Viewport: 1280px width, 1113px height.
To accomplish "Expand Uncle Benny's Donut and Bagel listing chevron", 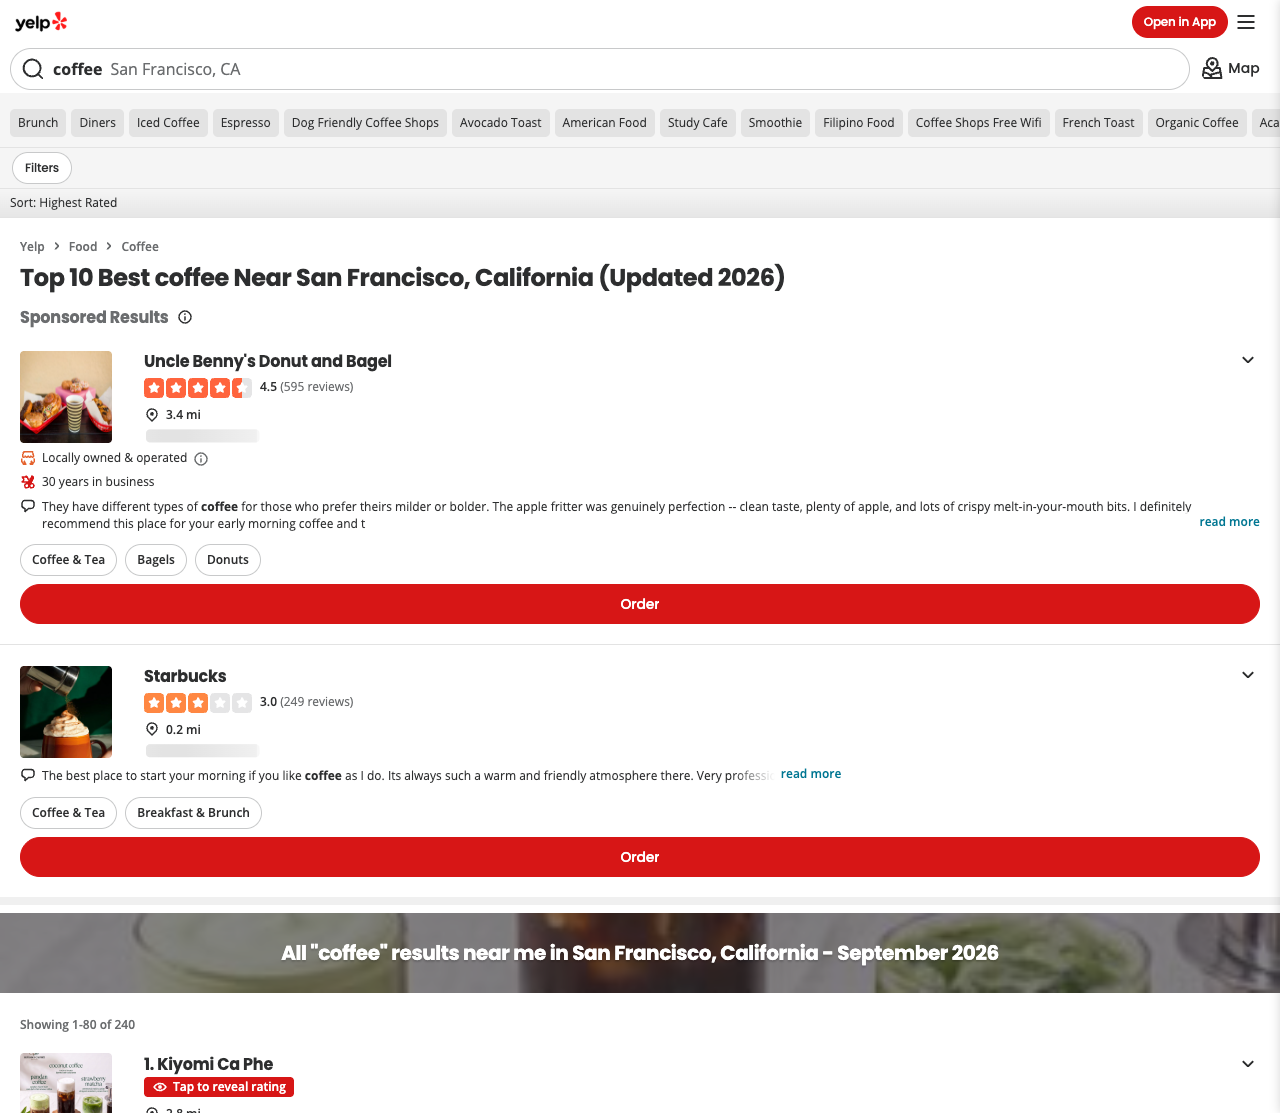I will [1248, 360].
